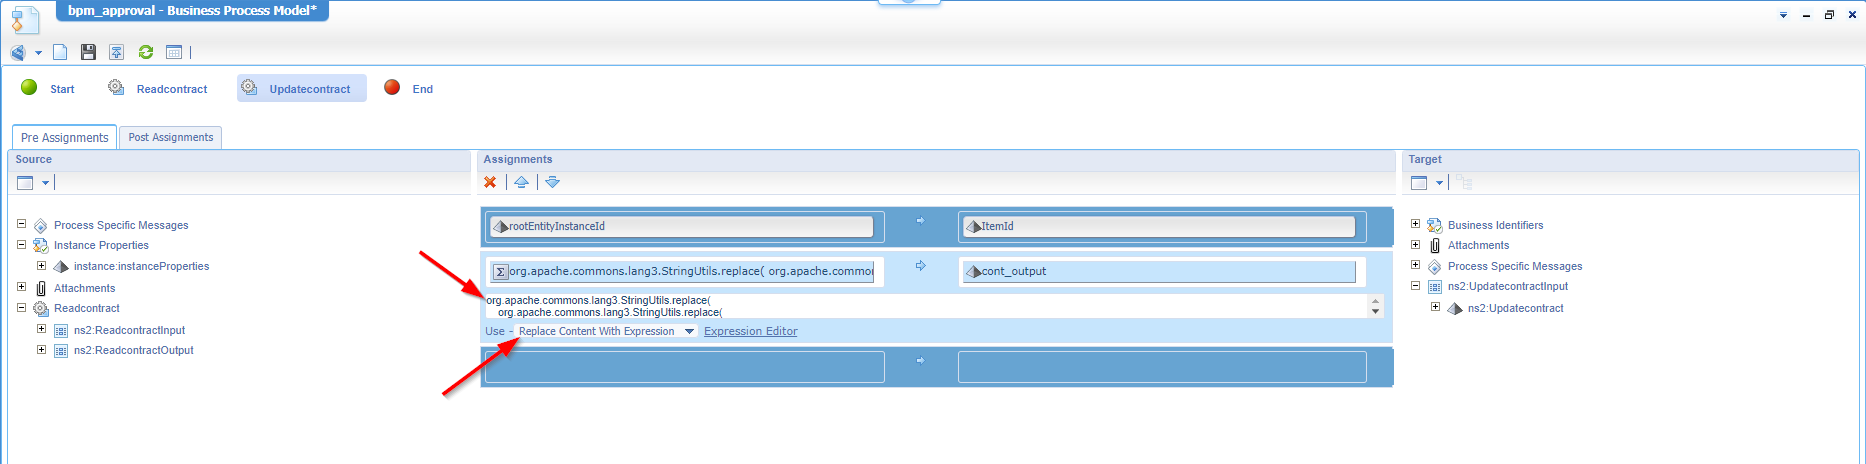Expand Business Identifiers in Target tree
Viewport: 1866px width, 464px height.
[x=1415, y=224]
